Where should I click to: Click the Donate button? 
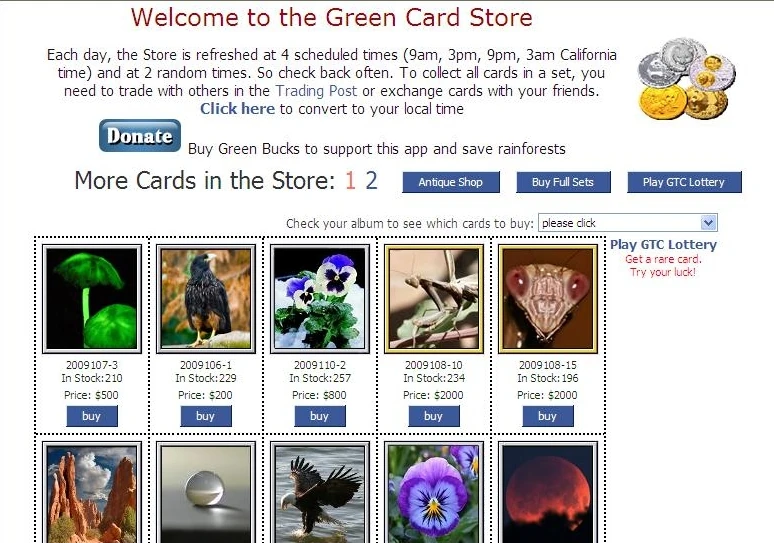(140, 136)
